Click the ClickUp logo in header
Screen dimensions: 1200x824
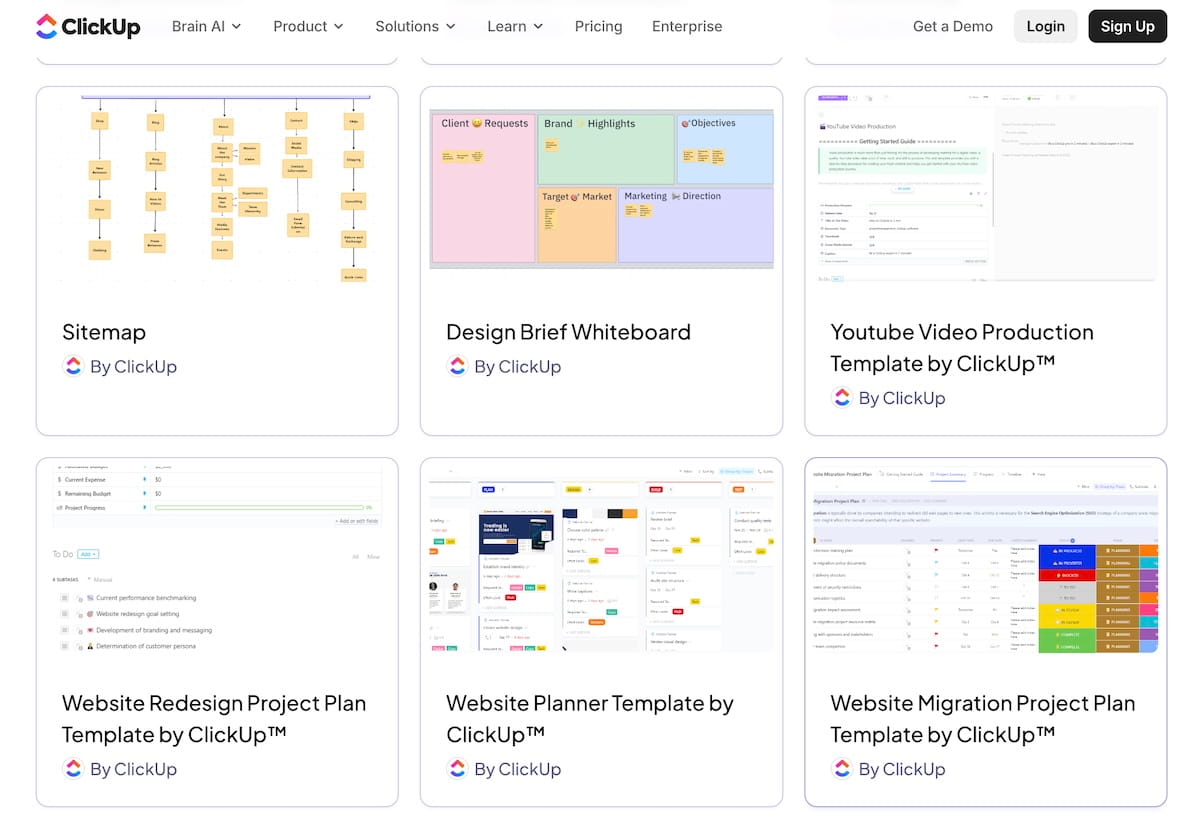pyautogui.click(x=88, y=26)
